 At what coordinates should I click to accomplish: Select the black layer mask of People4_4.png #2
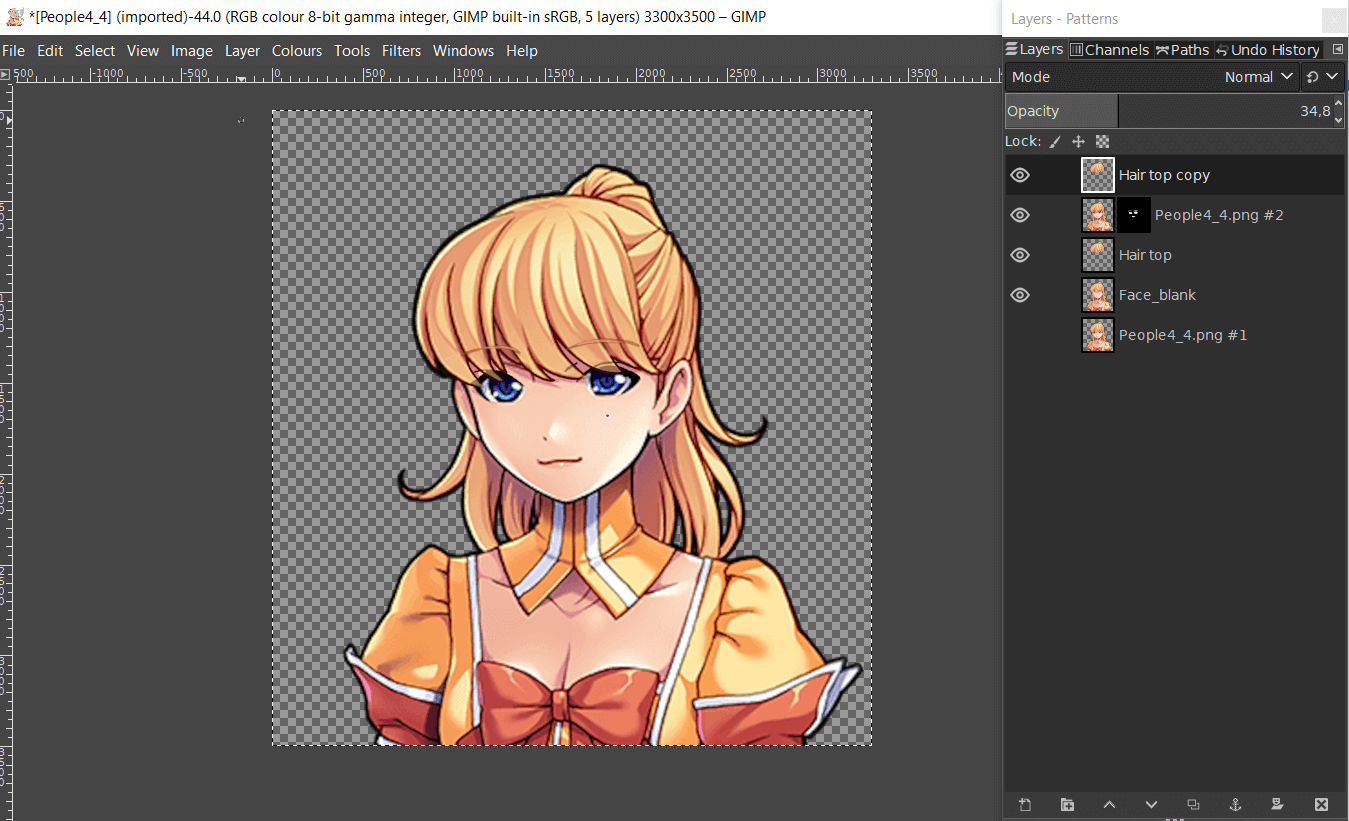click(x=1134, y=215)
